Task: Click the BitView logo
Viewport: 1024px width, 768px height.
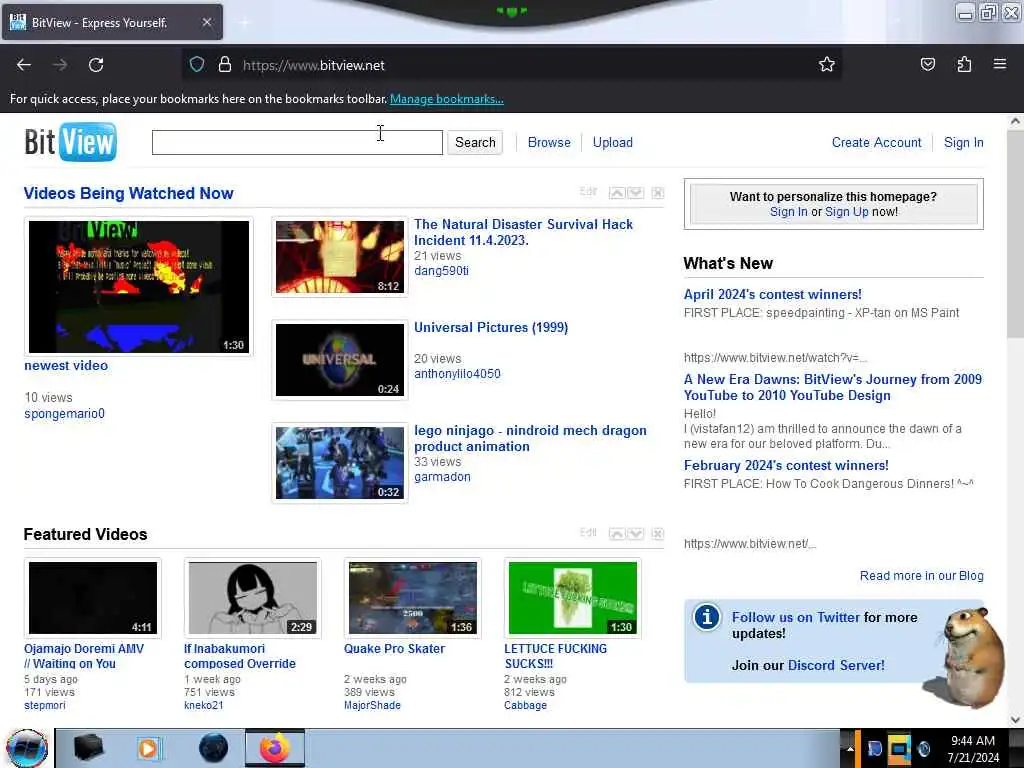Action: pyautogui.click(x=71, y=142)
